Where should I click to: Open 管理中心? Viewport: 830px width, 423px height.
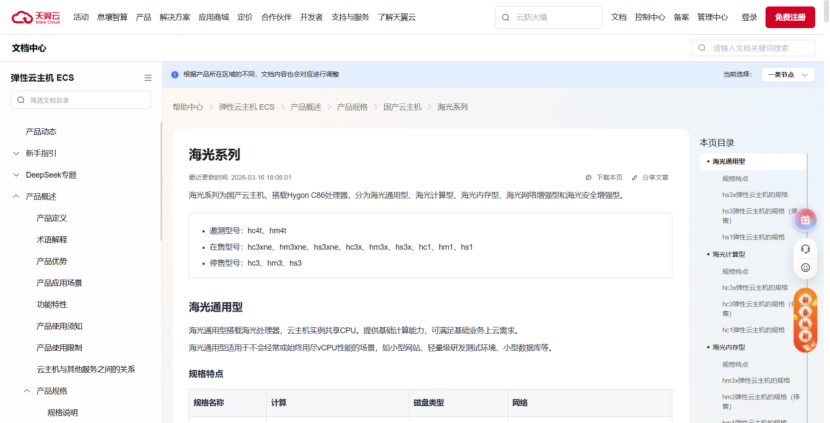[712, 17]
